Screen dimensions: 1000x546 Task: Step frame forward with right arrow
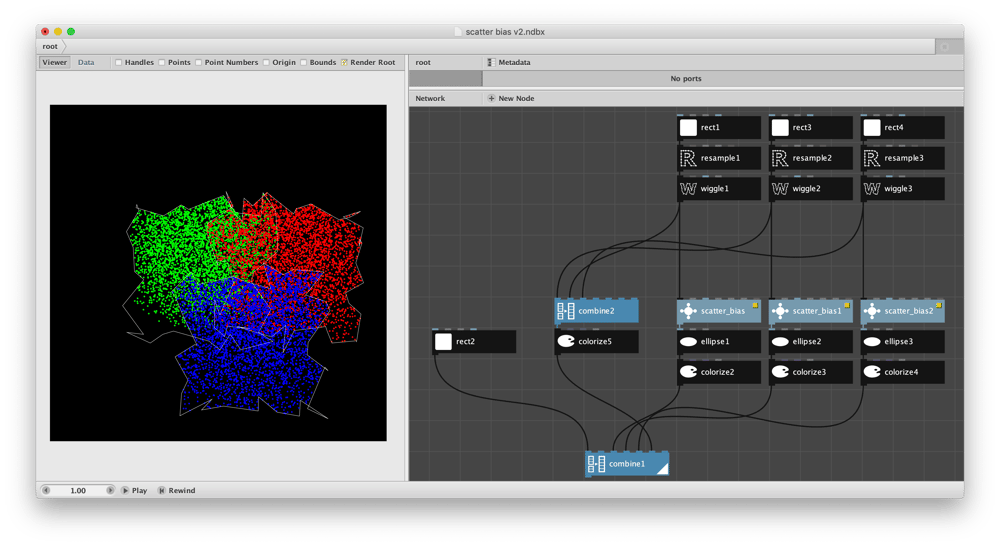110,491
